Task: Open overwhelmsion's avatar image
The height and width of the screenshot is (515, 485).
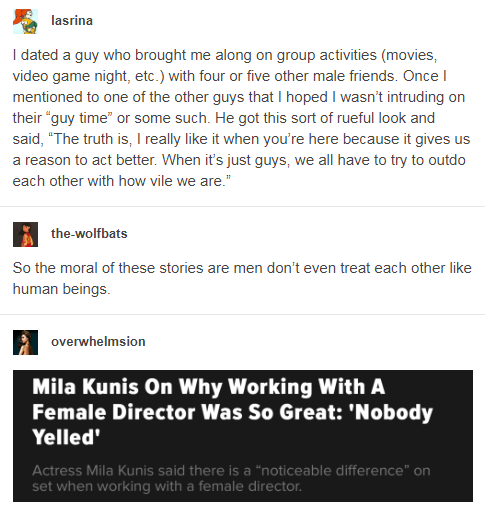Action: (x=25, y=342)
